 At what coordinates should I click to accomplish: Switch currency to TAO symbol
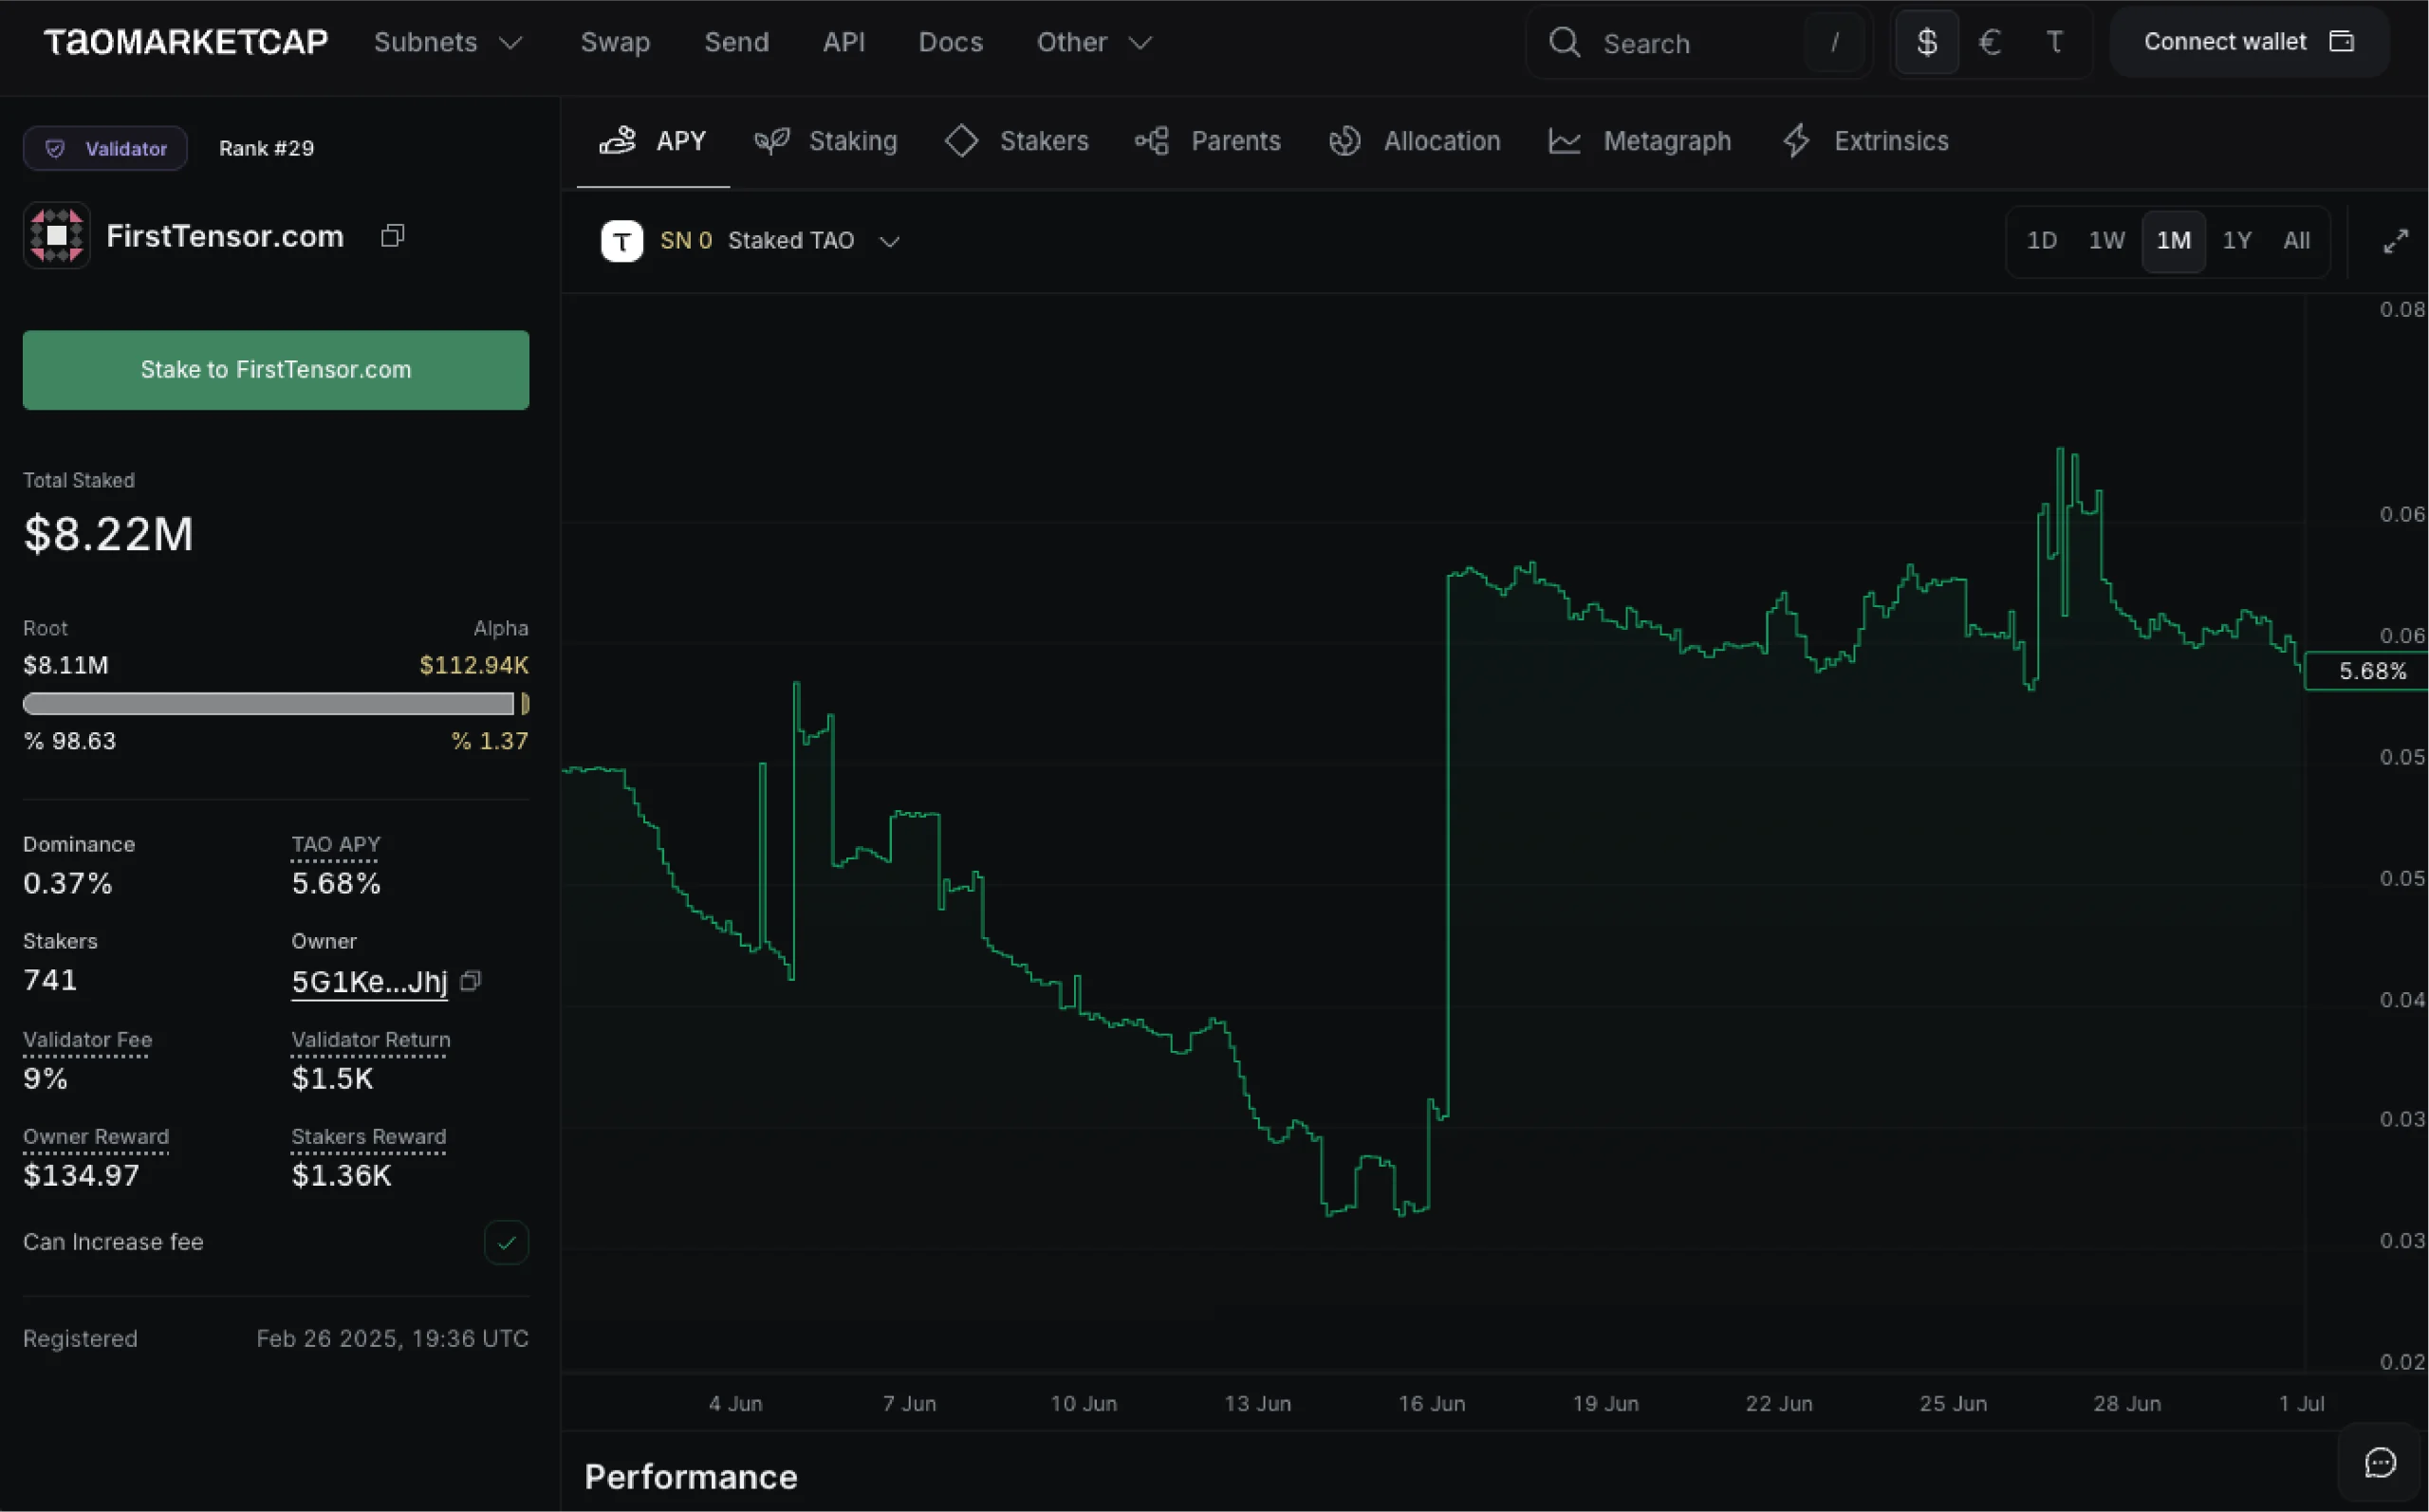(x=2054, y=42)
